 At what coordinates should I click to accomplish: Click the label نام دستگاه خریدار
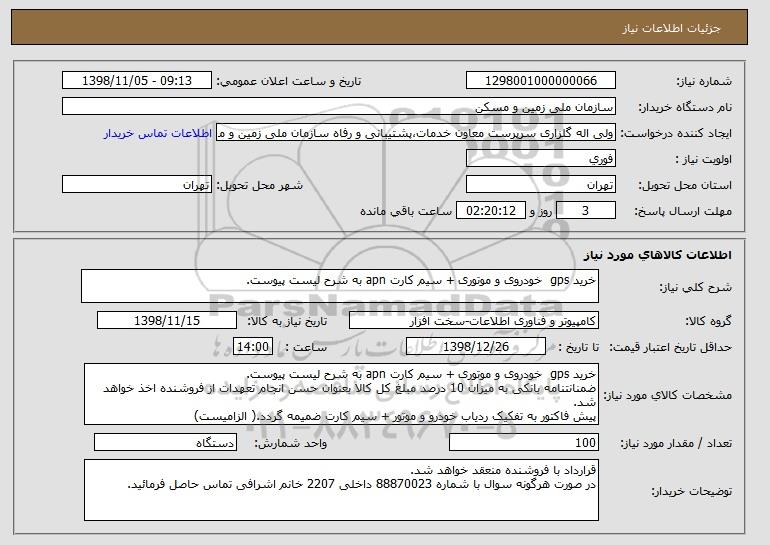coord(685,107)
